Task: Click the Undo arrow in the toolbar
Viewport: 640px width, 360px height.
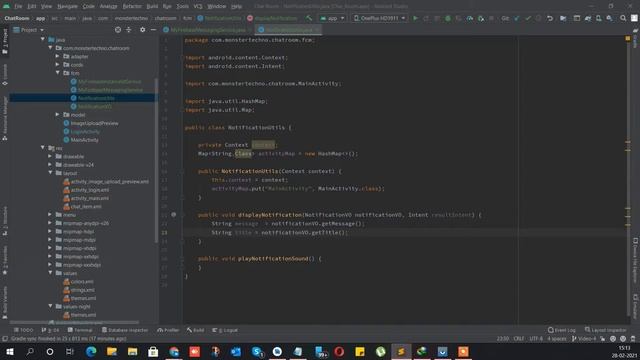Action: 550,18
